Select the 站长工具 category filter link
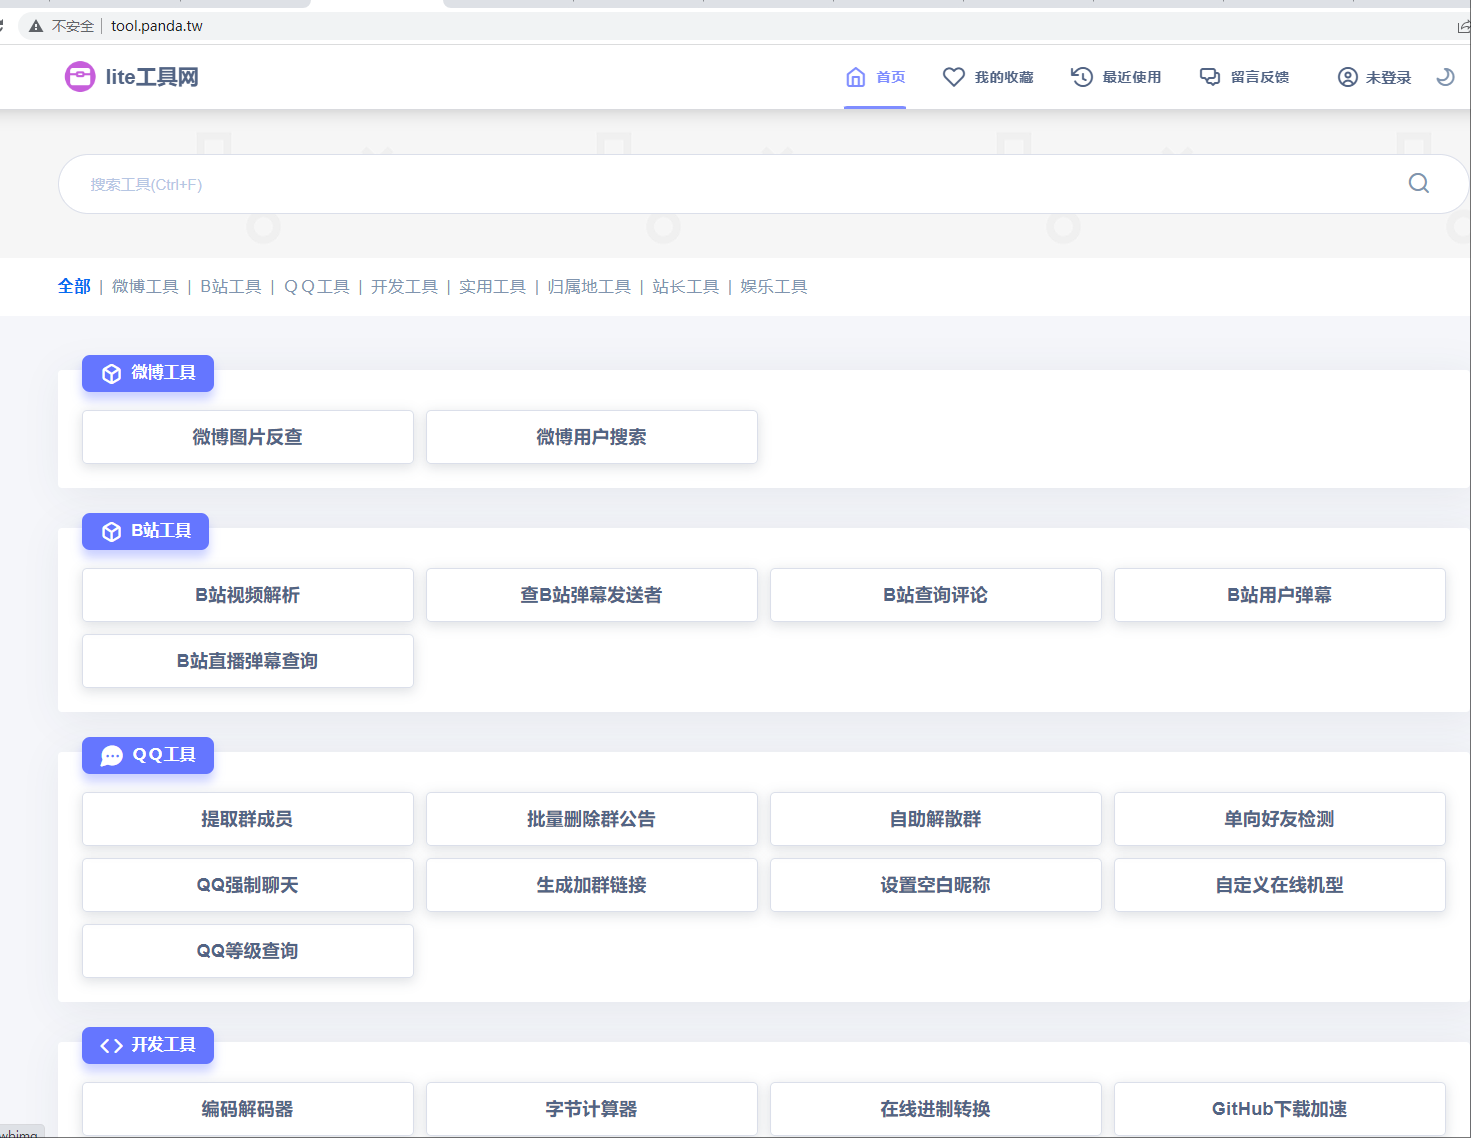 click(686, 287)
